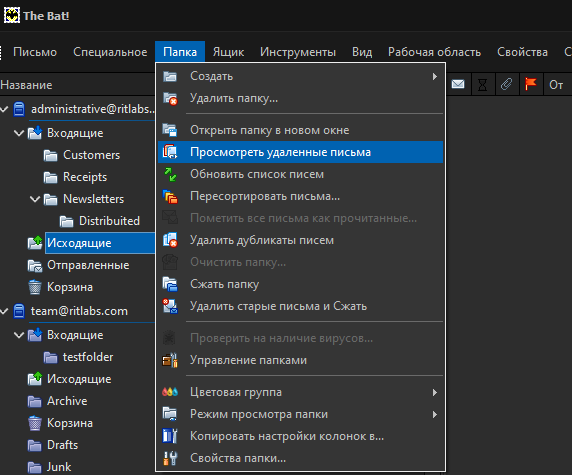Click the trash icon of Корзина under administrative account

[35, 287]
